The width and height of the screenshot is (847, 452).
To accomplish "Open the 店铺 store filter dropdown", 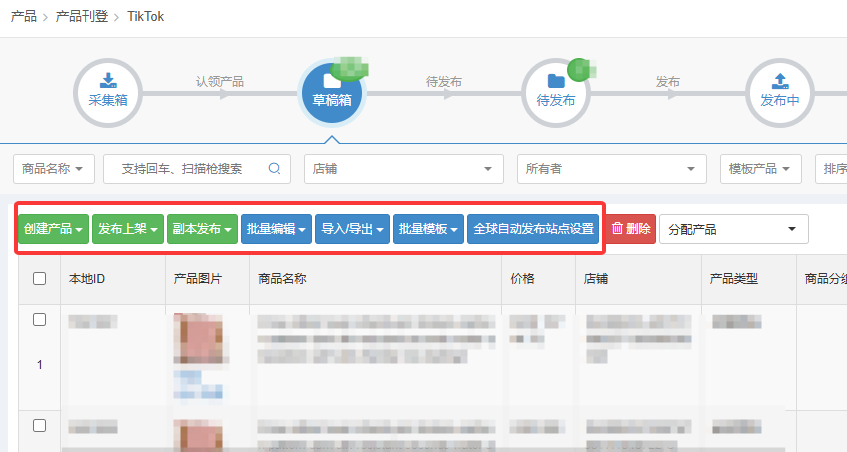I will 403,169.
